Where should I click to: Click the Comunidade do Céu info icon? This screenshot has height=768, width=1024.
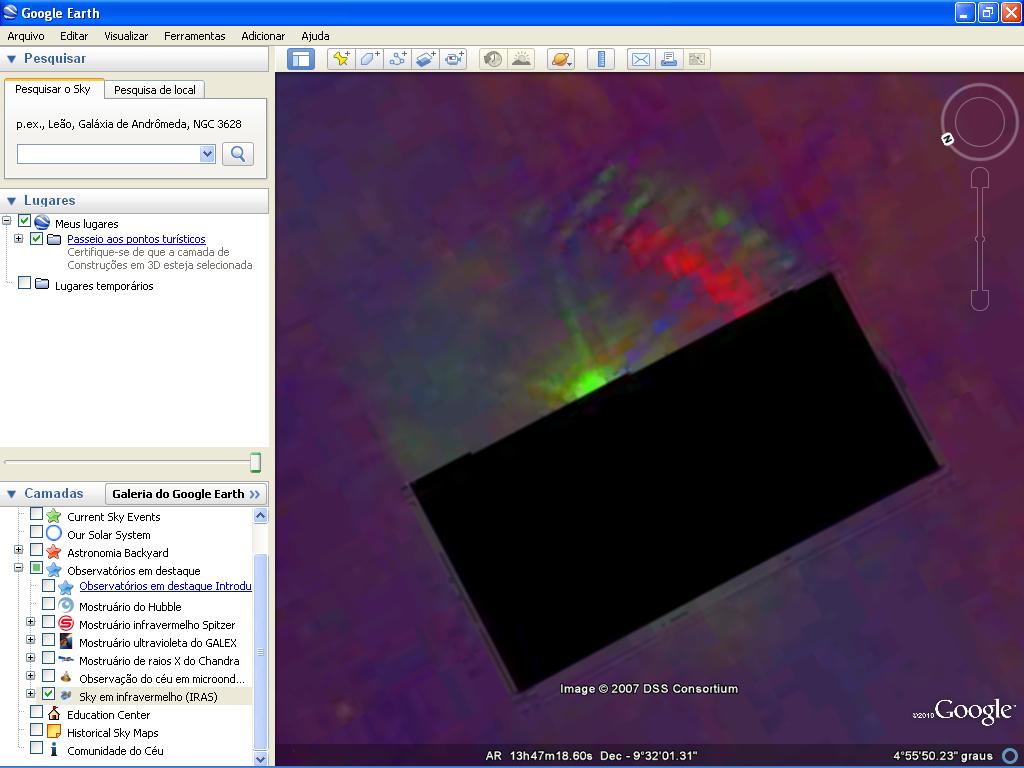point(54,750)
